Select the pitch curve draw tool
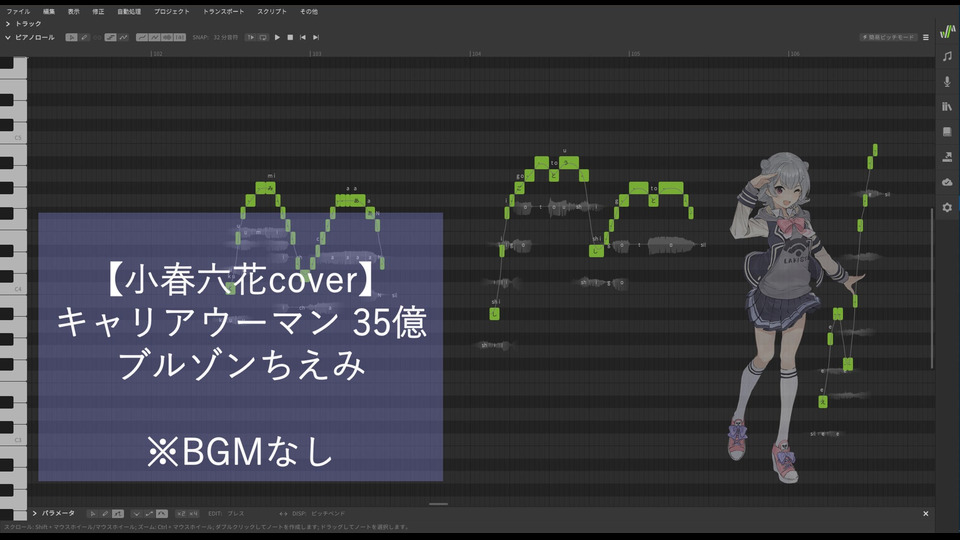960x540 pixels. 123,37
